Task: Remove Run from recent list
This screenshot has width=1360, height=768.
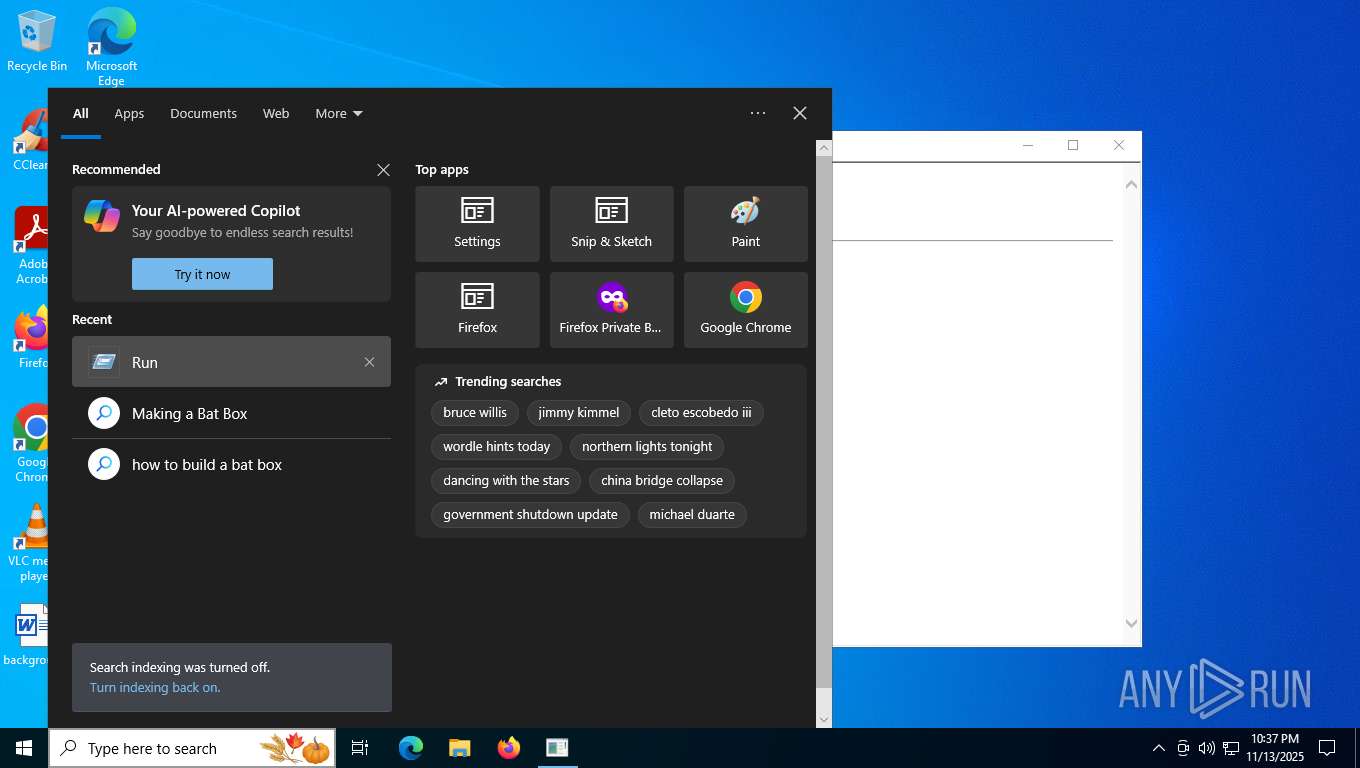Action: 369,362
